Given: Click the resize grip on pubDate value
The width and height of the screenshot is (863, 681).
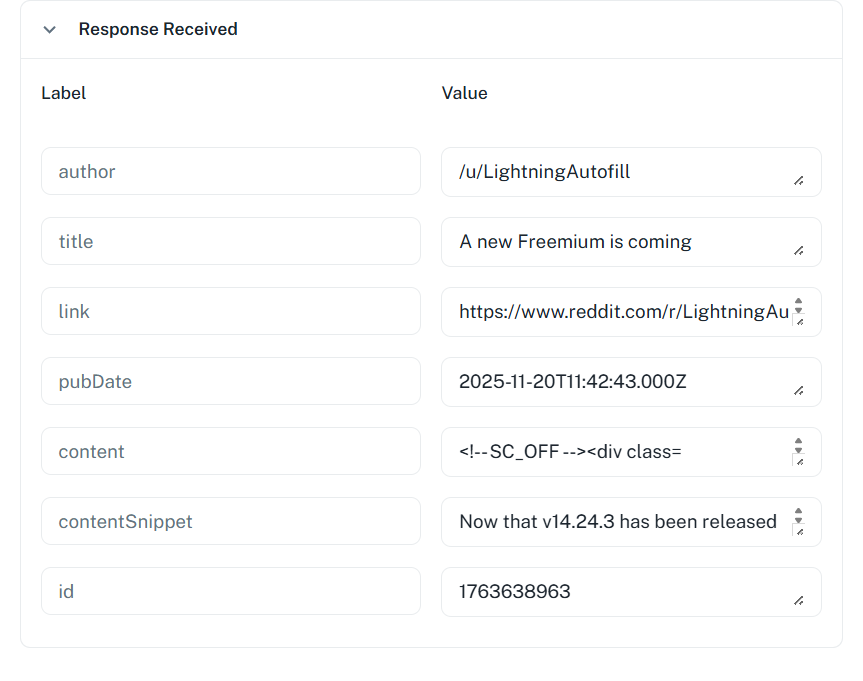Looking at the screenshot, I should point(798,391).
